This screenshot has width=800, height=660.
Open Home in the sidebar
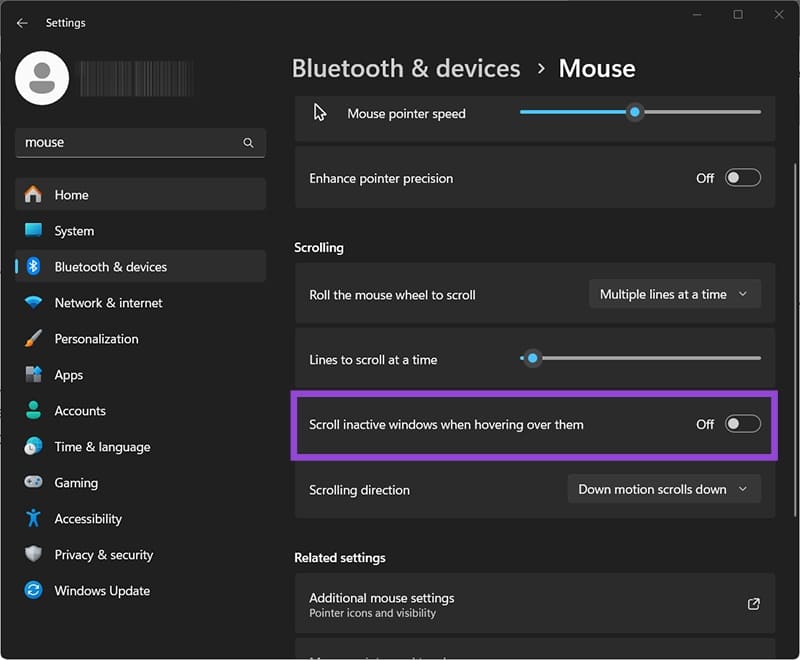click(140, 194)
